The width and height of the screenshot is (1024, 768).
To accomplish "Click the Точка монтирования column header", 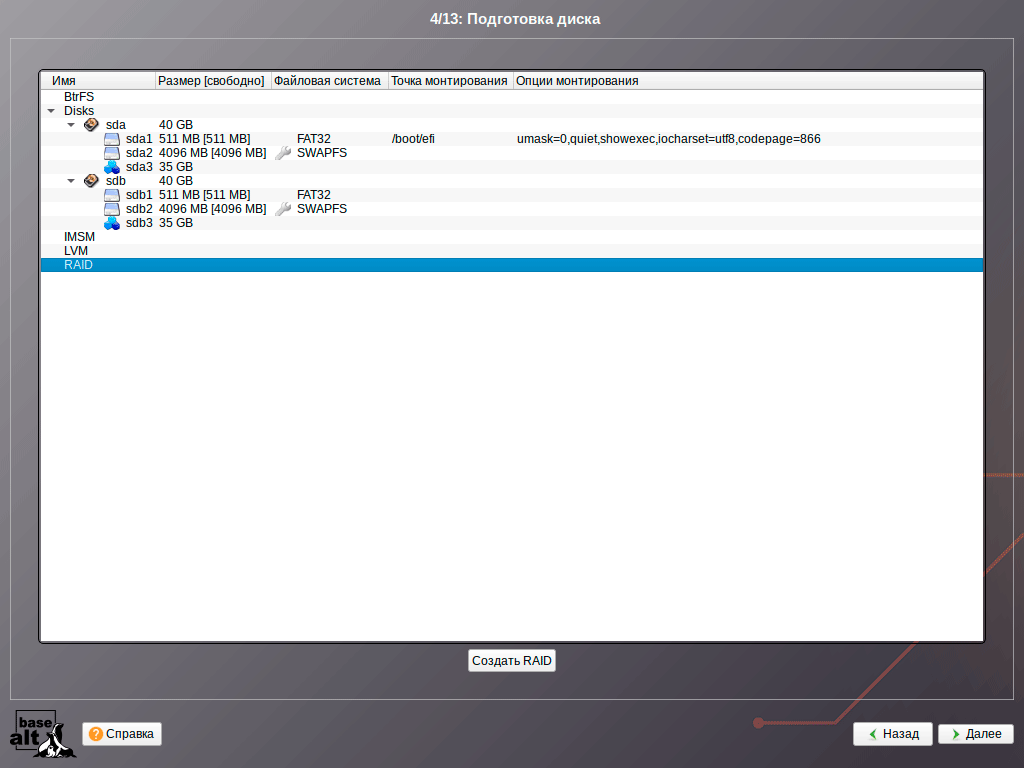I will pyautogui.click(x=451, y=81).
